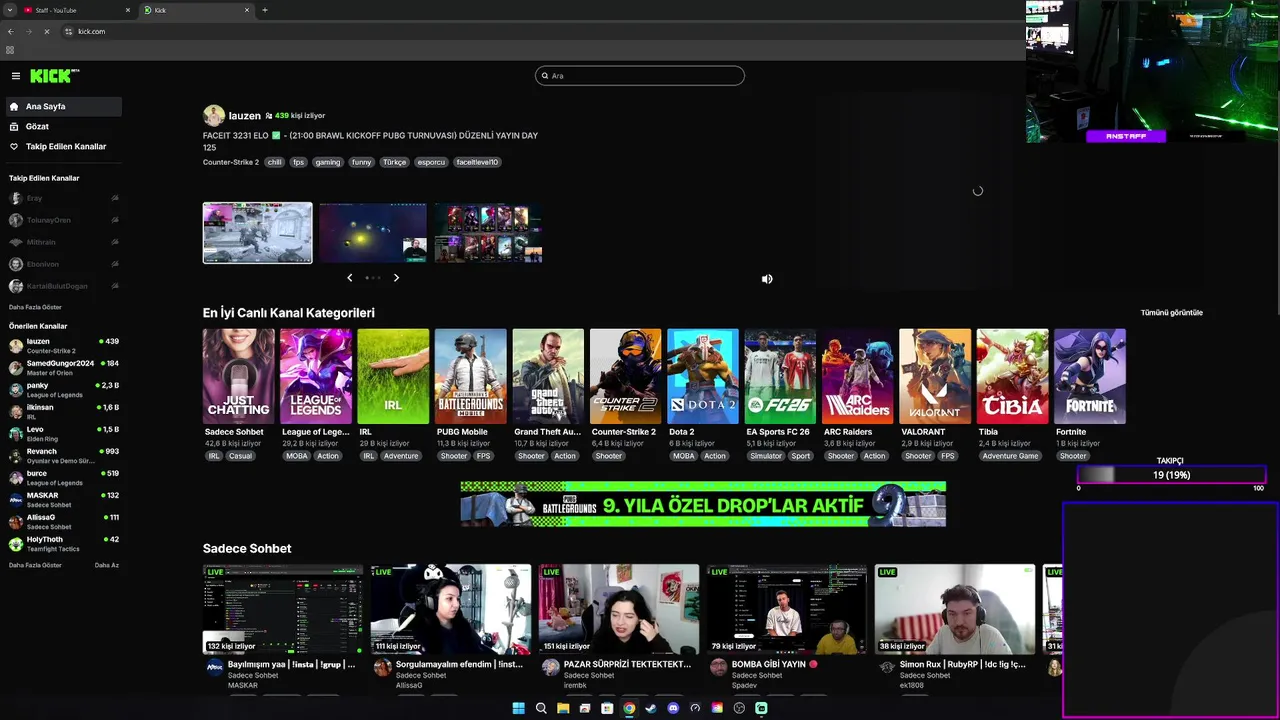The height and width of the screenshot is (720, 1280).
Task: Click the MOBA tag under Dota 2
Action: (683, 456)
